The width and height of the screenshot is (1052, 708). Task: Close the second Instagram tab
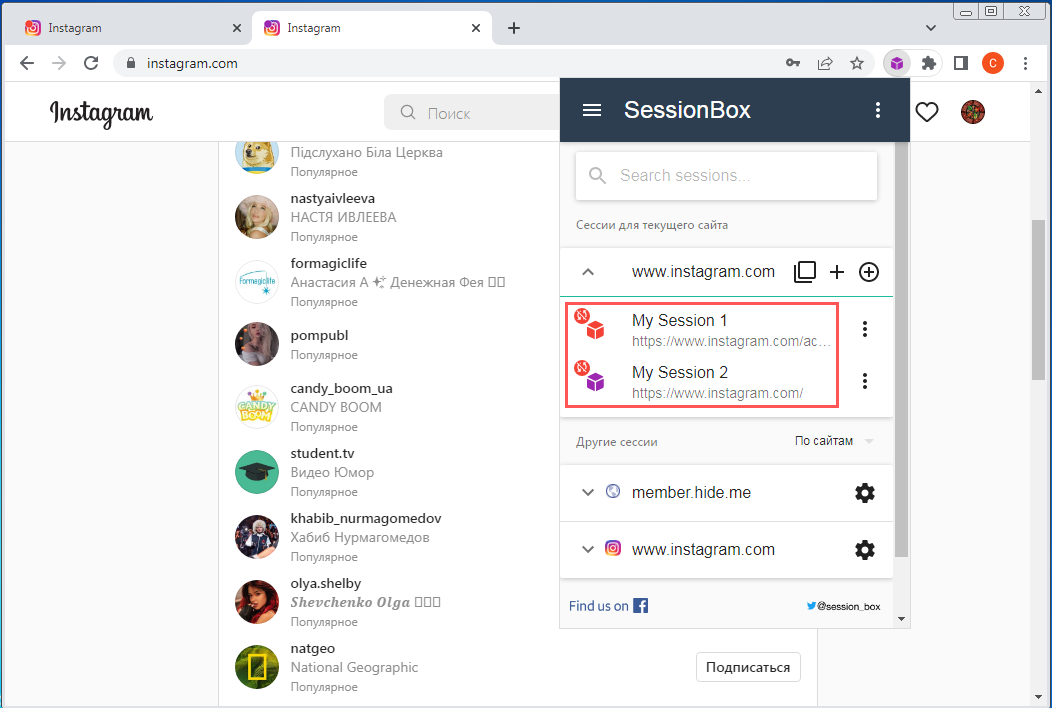pos(476,28)
